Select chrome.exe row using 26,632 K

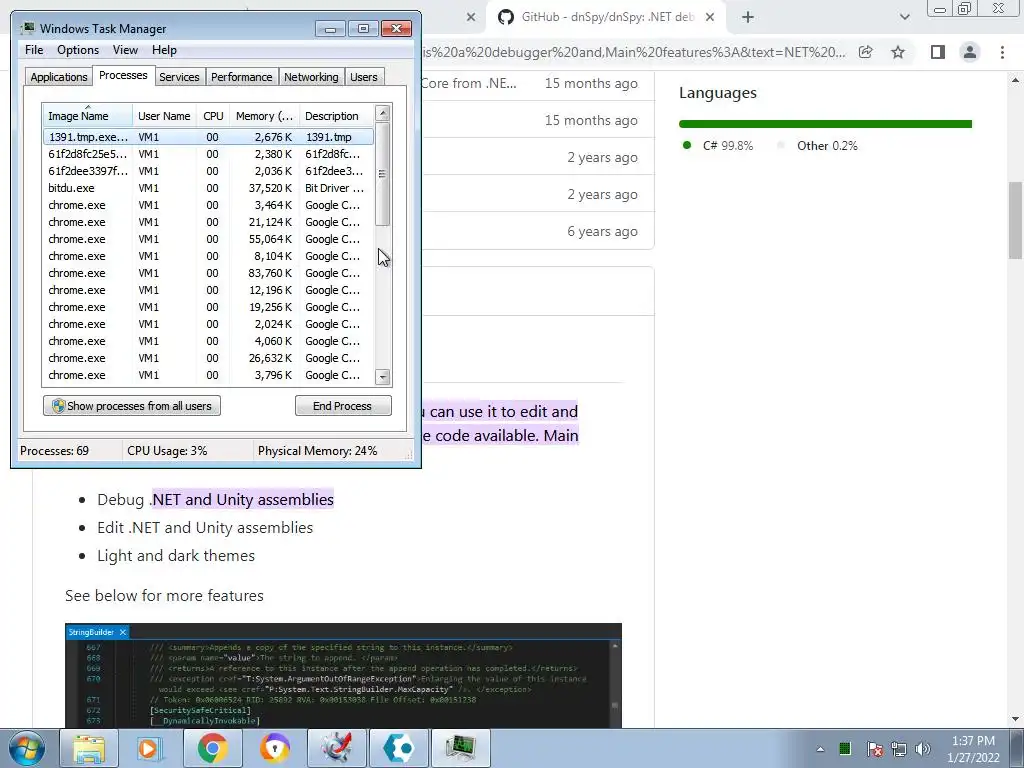[208, 358]
